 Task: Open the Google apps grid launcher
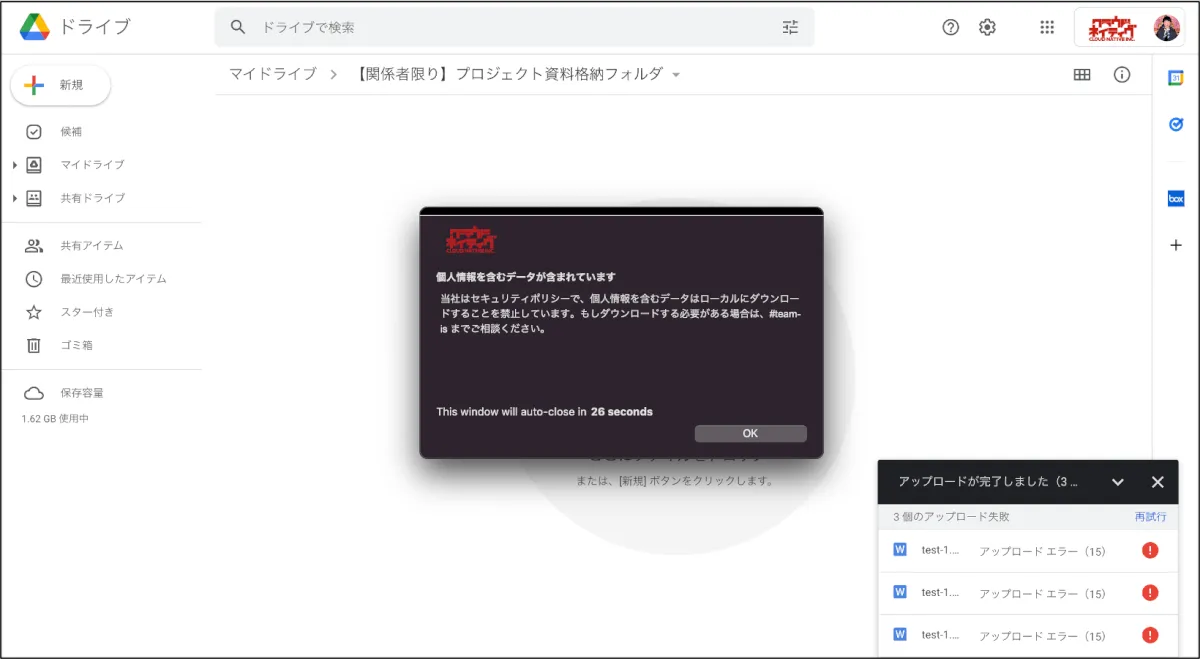tap(1047, 28)
